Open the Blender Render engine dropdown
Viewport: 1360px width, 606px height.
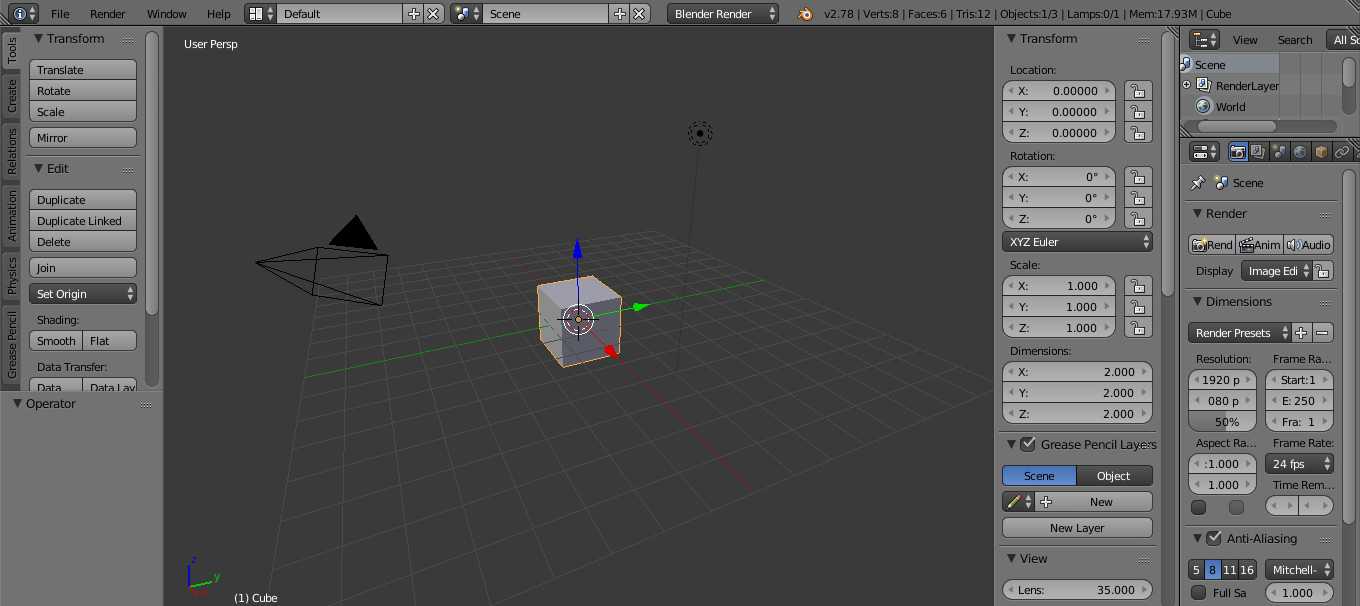(x=723, y=14)
